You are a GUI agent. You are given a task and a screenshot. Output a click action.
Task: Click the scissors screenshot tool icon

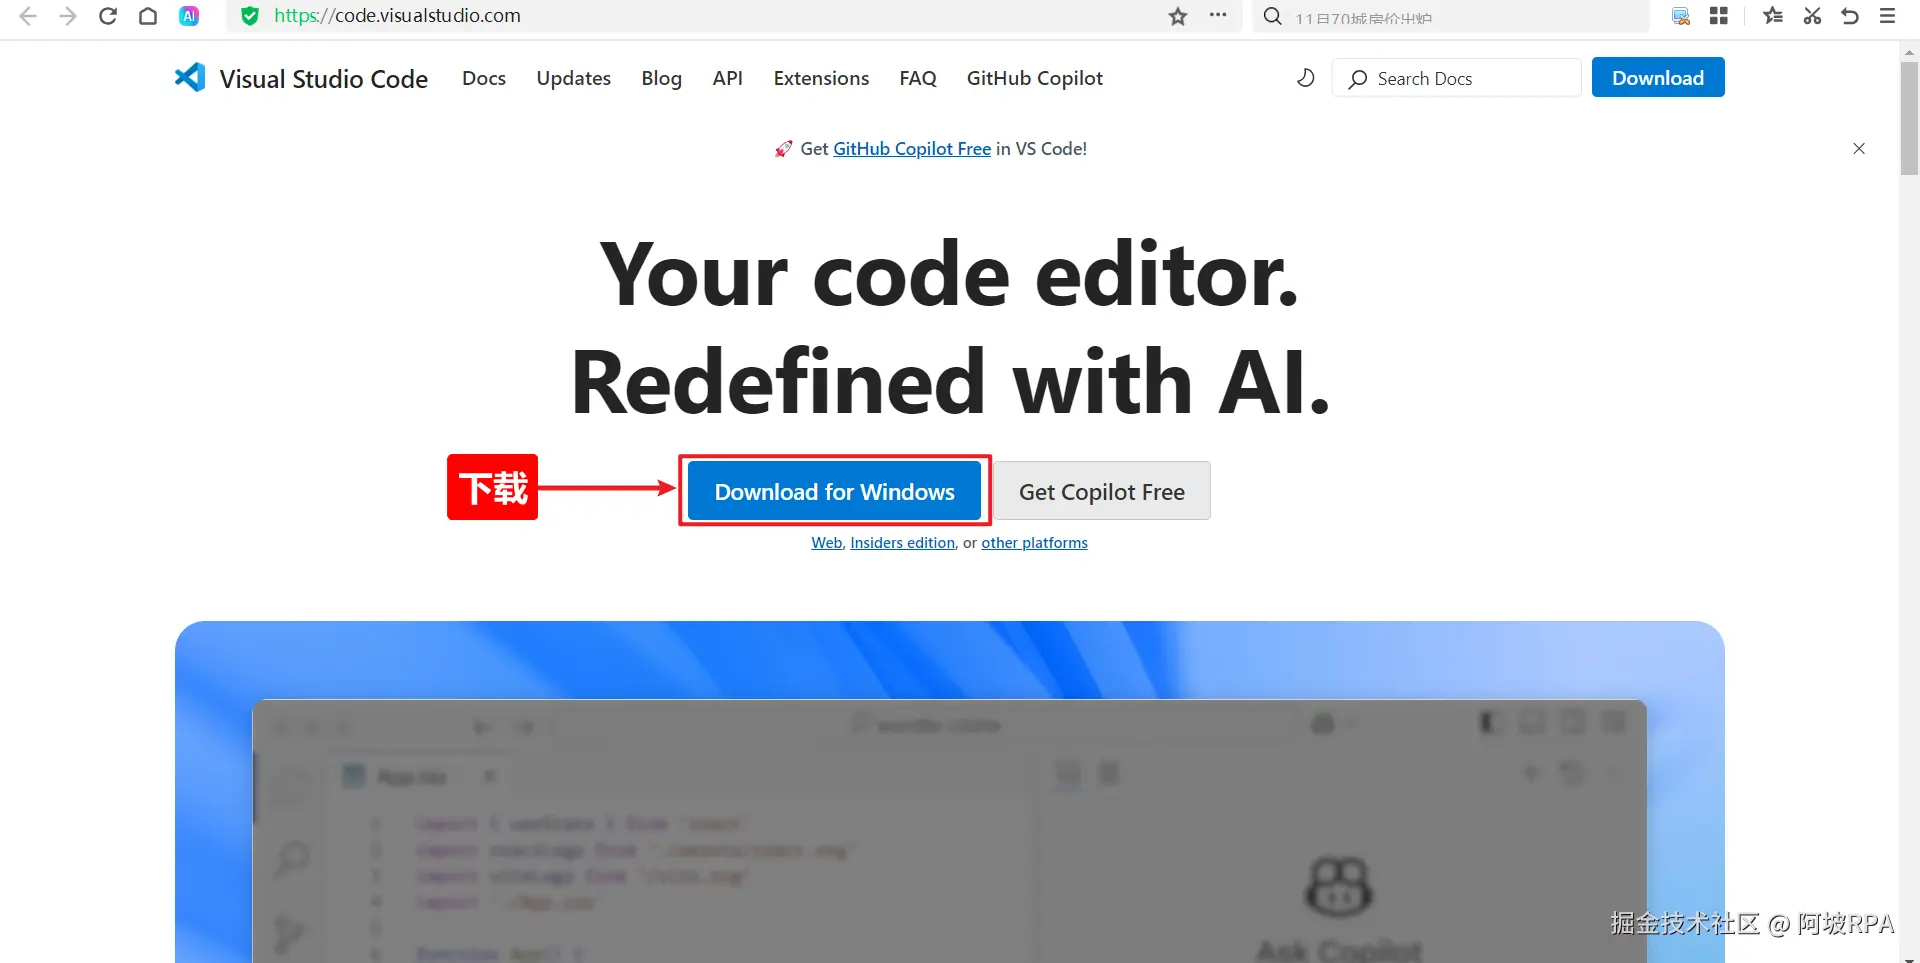(1812, 16)
